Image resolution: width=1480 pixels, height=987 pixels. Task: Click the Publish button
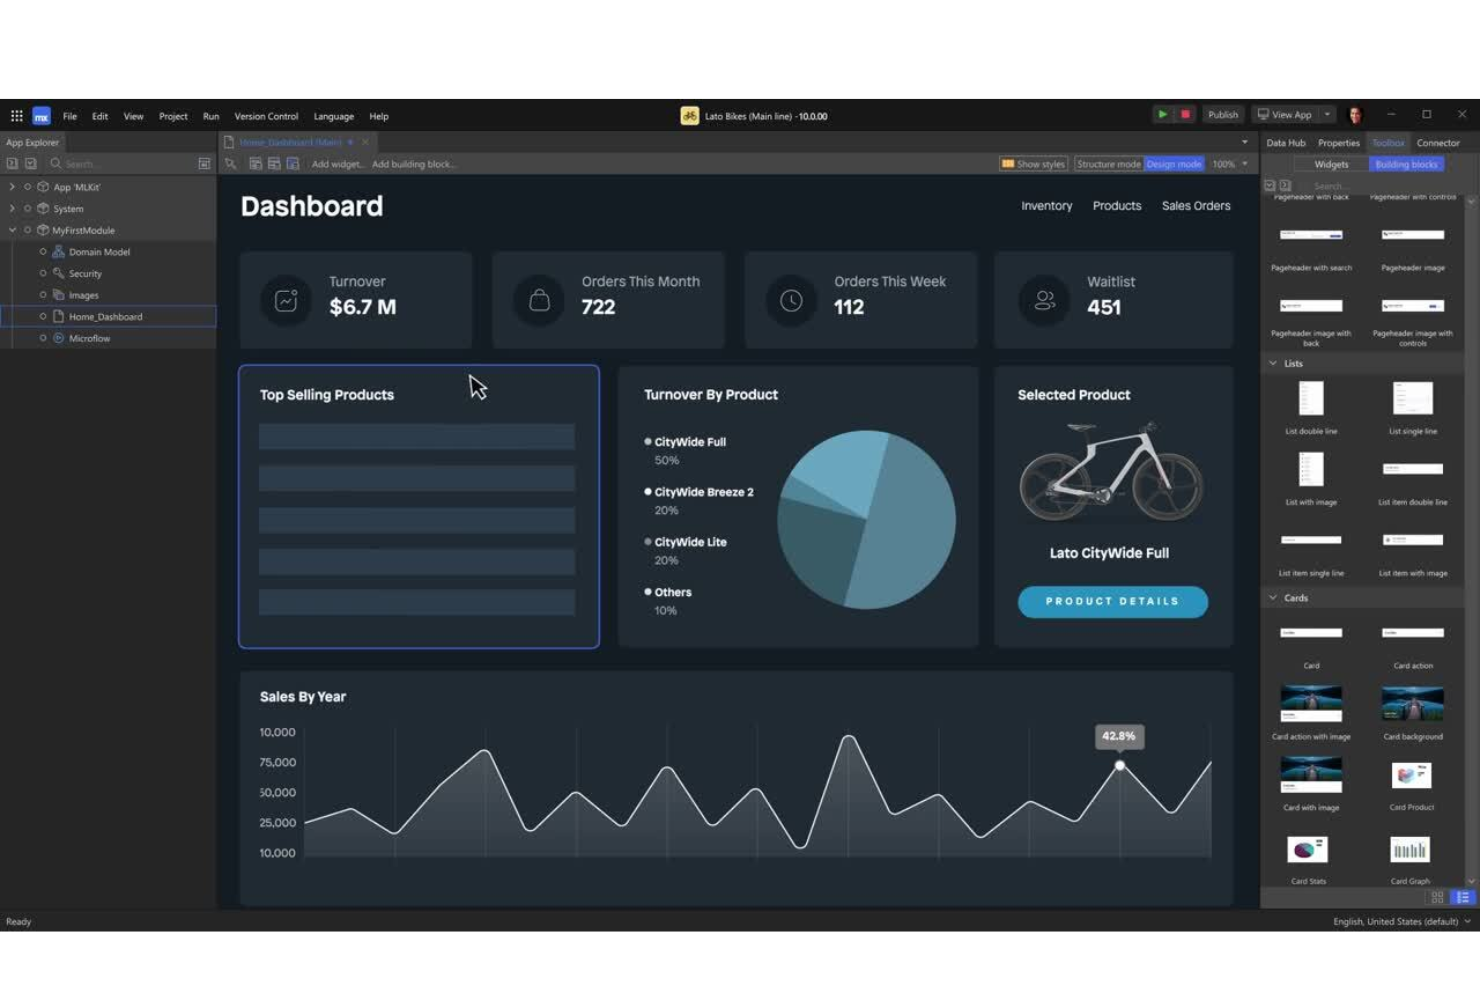(x=1222, y=114)
